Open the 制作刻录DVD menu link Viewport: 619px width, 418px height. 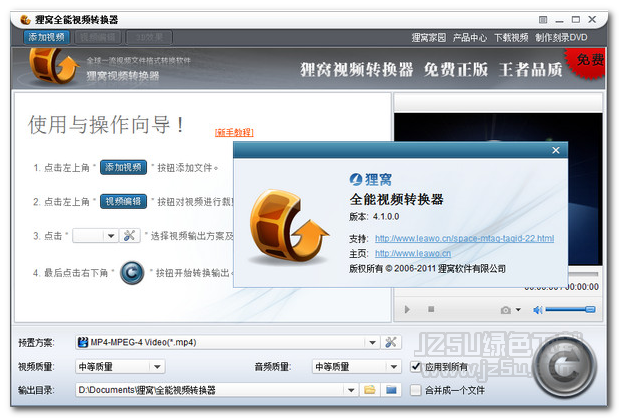tap(561, 37)
